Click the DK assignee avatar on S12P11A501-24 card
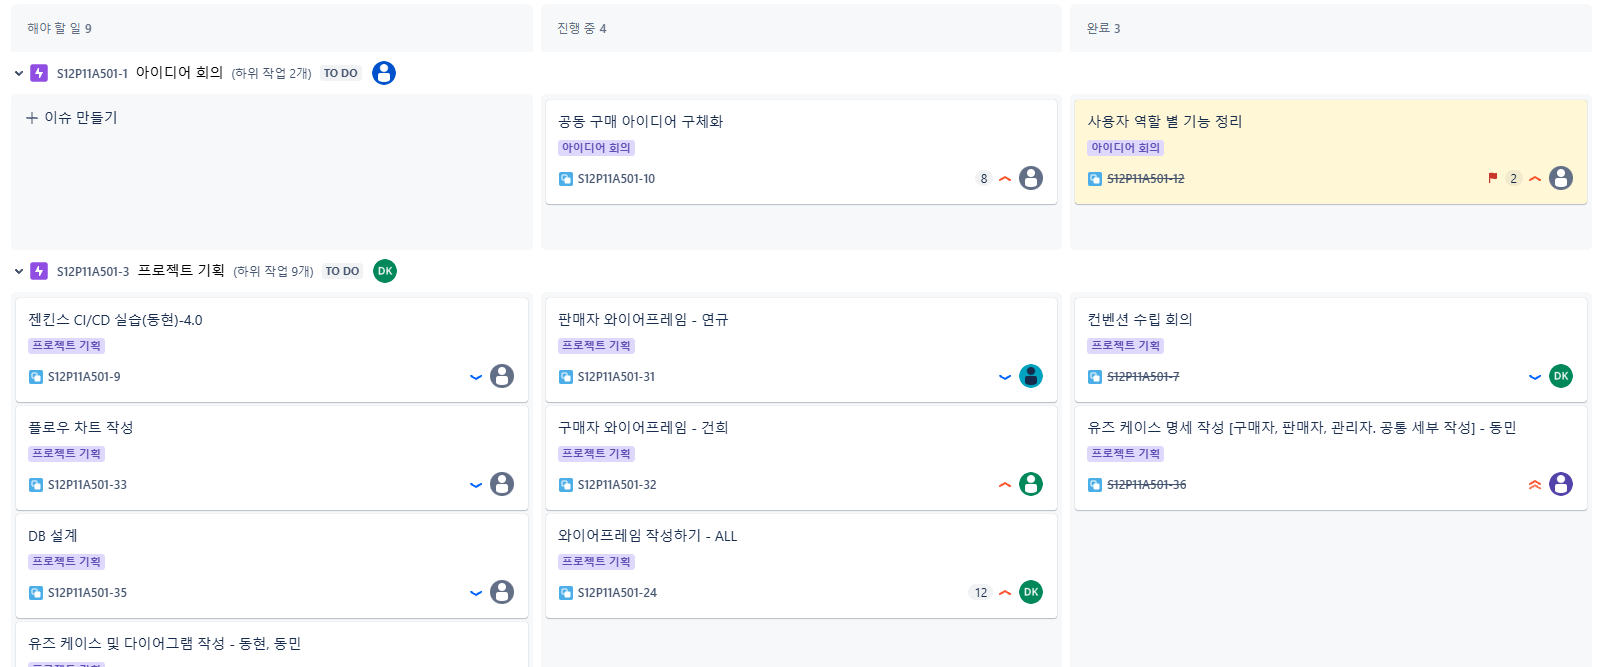This screenshot has width=1598, height=667. (1031, 592)
